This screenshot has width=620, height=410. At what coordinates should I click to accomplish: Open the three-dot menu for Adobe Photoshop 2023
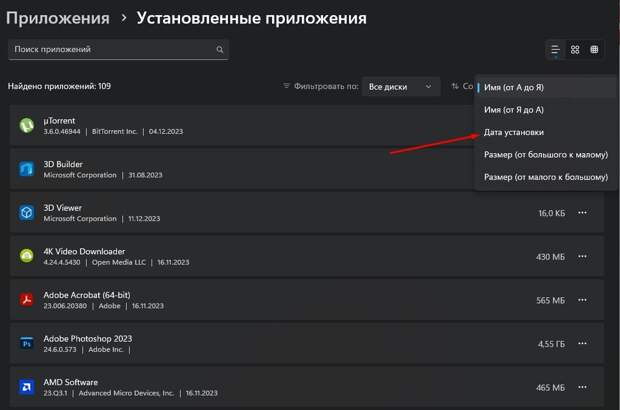[583, 343]
